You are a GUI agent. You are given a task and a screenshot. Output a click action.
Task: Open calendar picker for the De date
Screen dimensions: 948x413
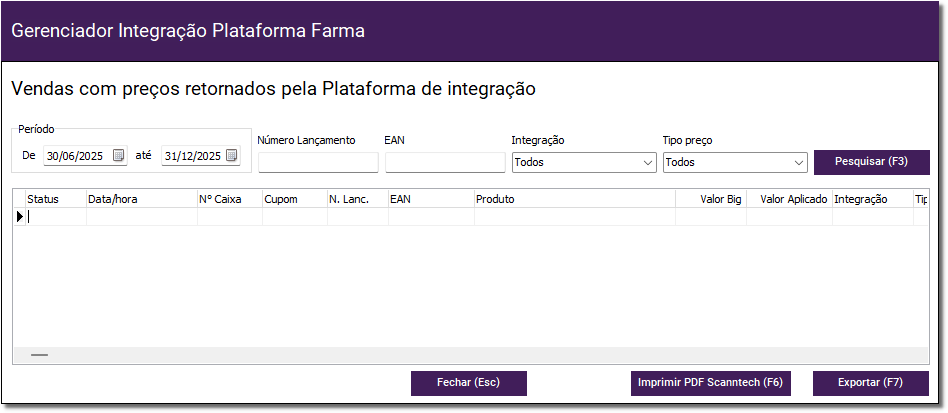(119, 155)
